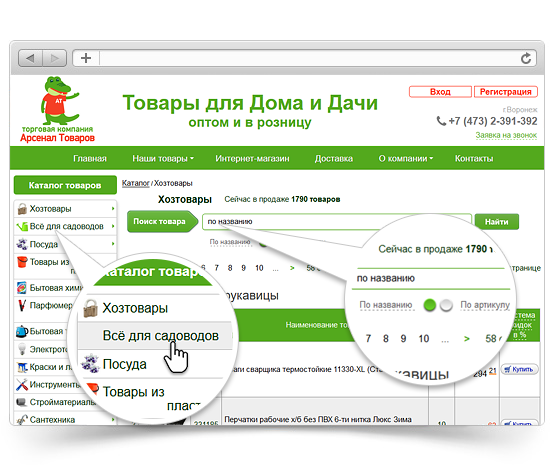The height and width of the screenshot is (465, 550).
Task: Click the plus new tab icon
Action: click(x=86, y=58)
